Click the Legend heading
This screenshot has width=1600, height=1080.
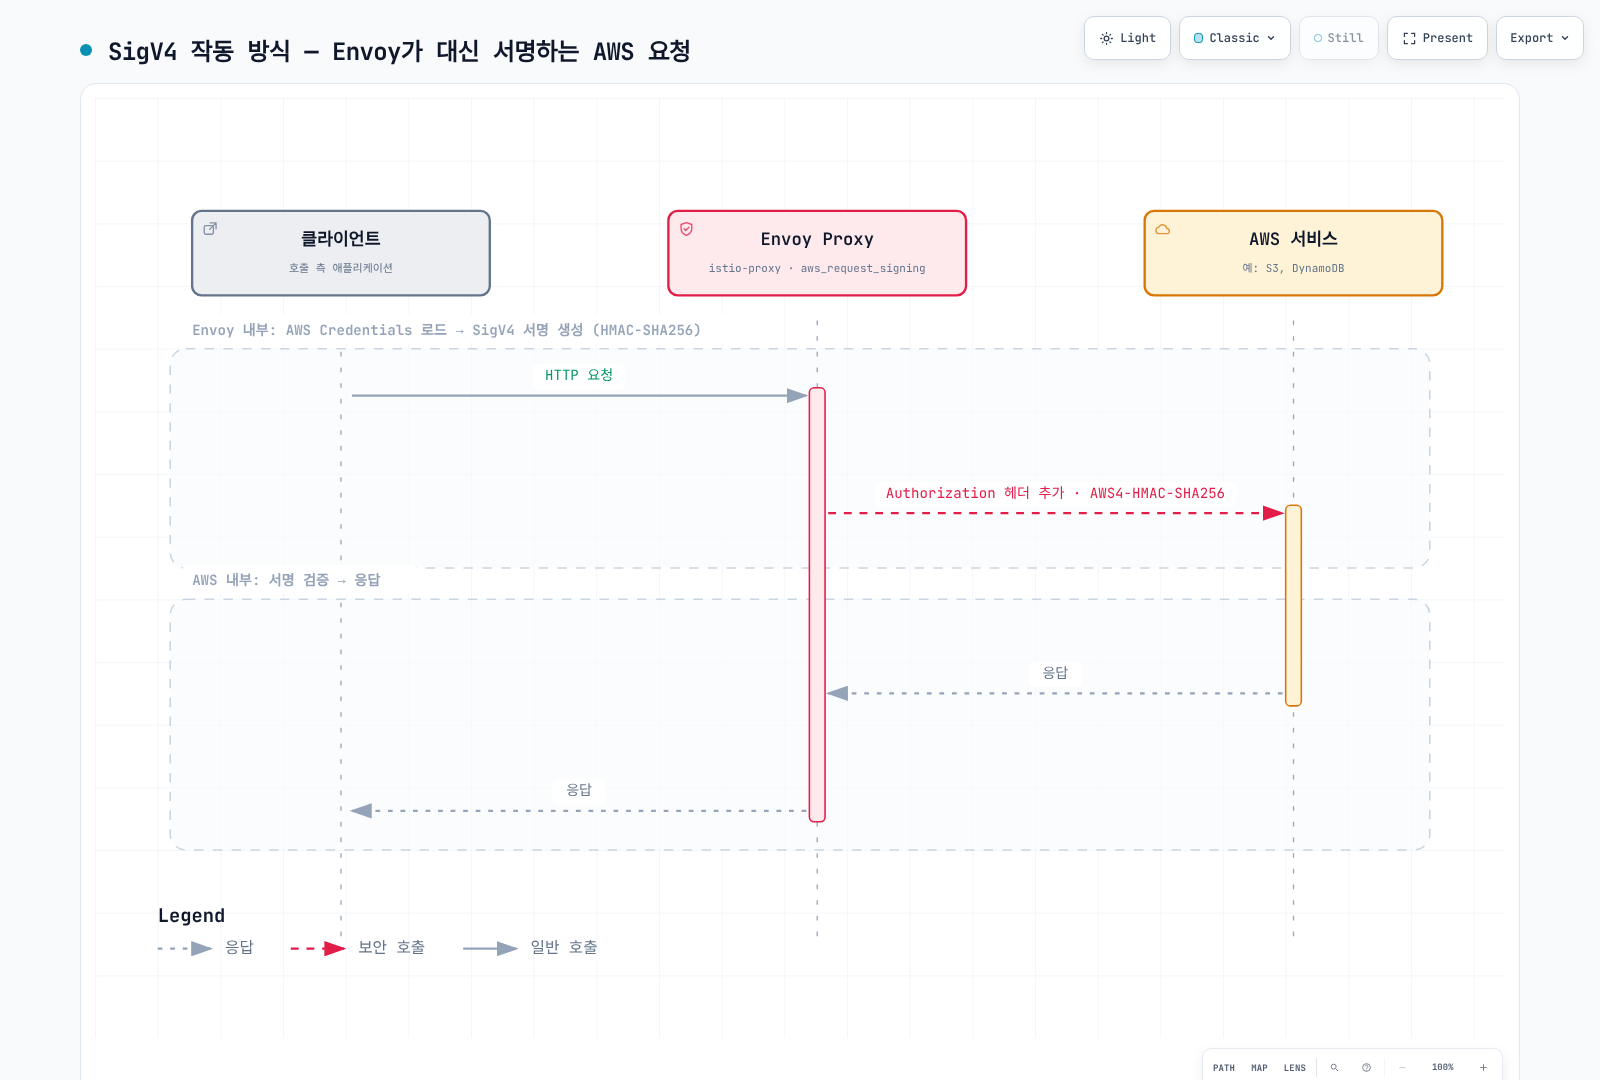[x=191, y=916]
